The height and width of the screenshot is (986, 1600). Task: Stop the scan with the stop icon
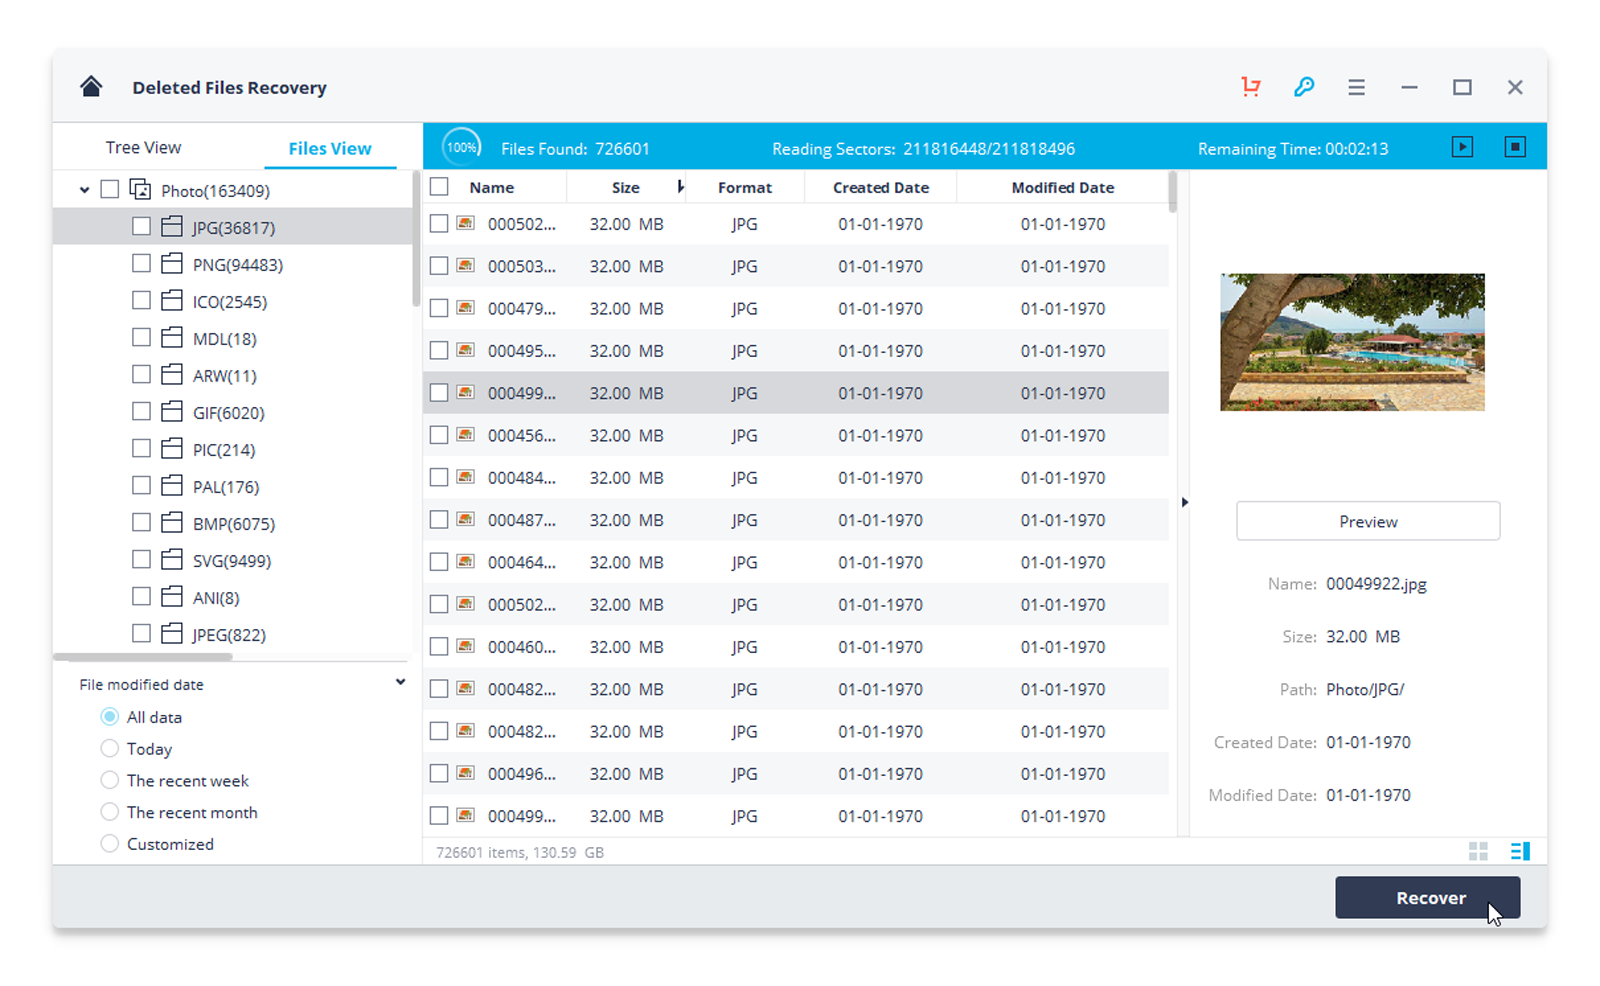click(x=1515, y=146)
